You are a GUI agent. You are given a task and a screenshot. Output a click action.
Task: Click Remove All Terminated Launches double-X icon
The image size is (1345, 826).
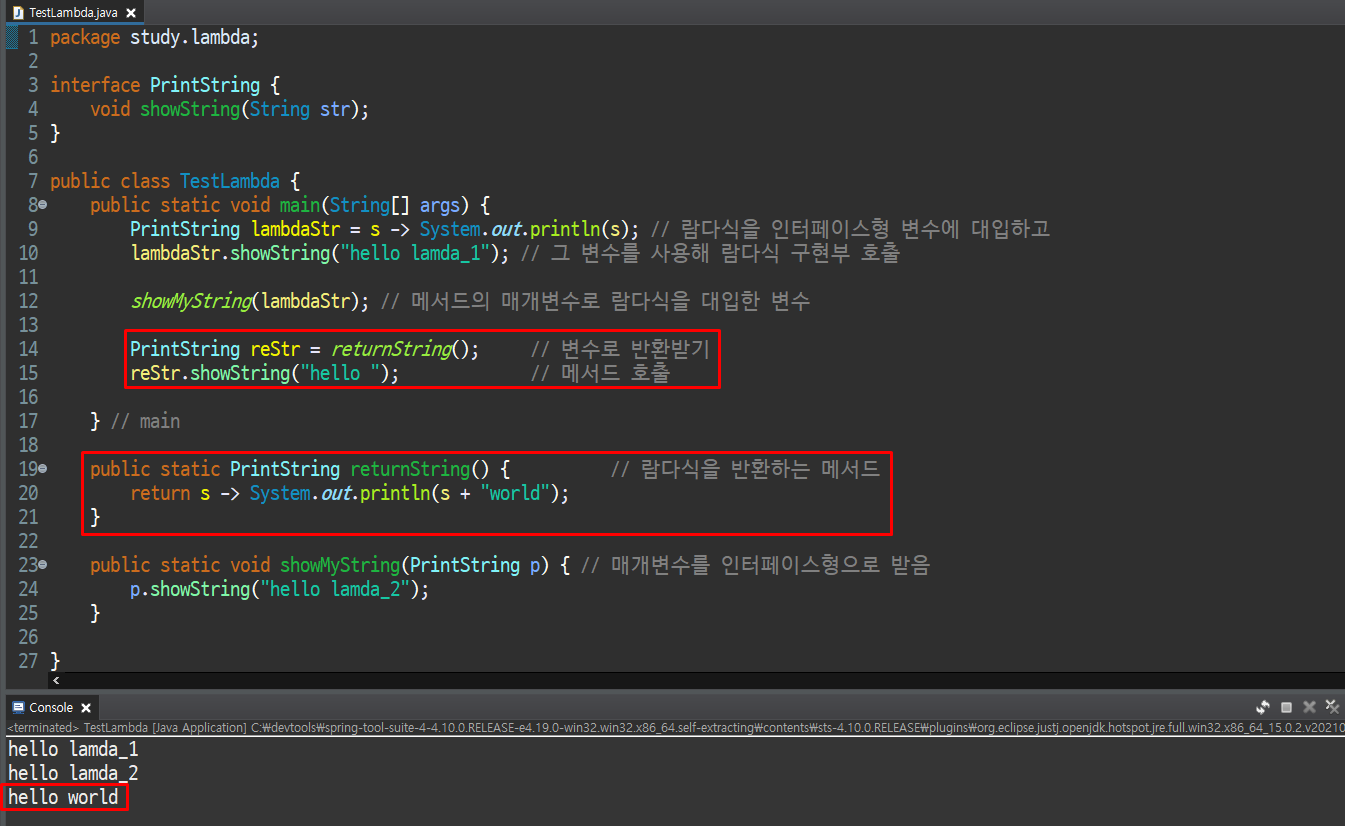point(1332,706)
